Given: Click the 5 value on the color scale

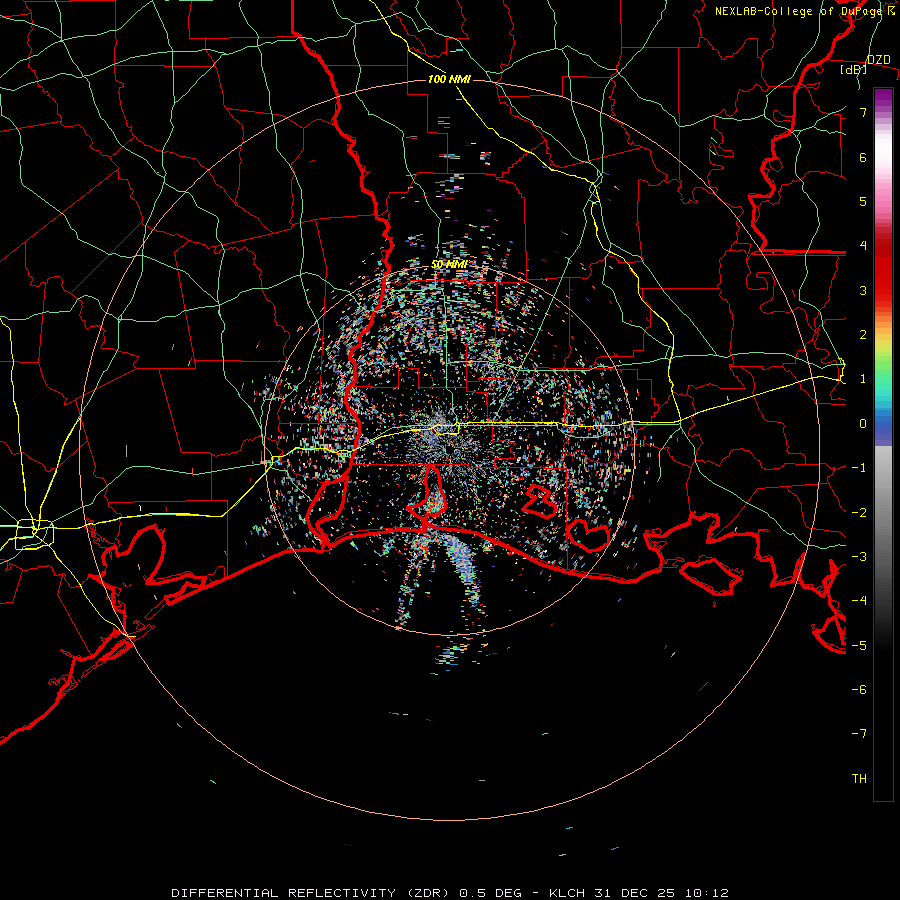Looking at the screenshot, I should click(863, 201).
